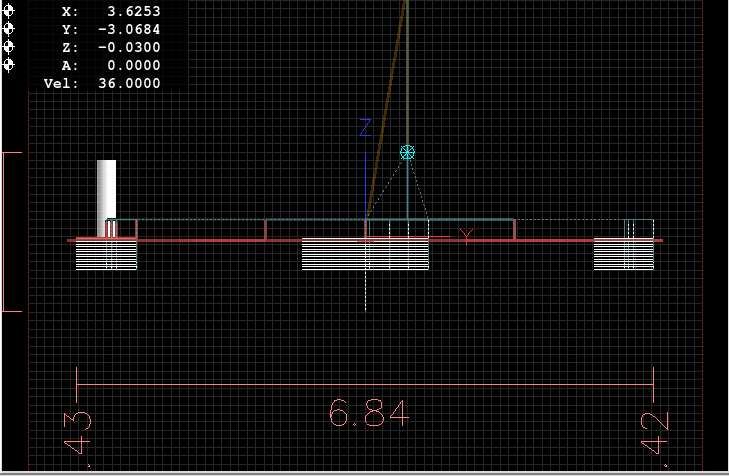Click the red bracket at left edge
The image size is (729, 476).
coord(11,232)
